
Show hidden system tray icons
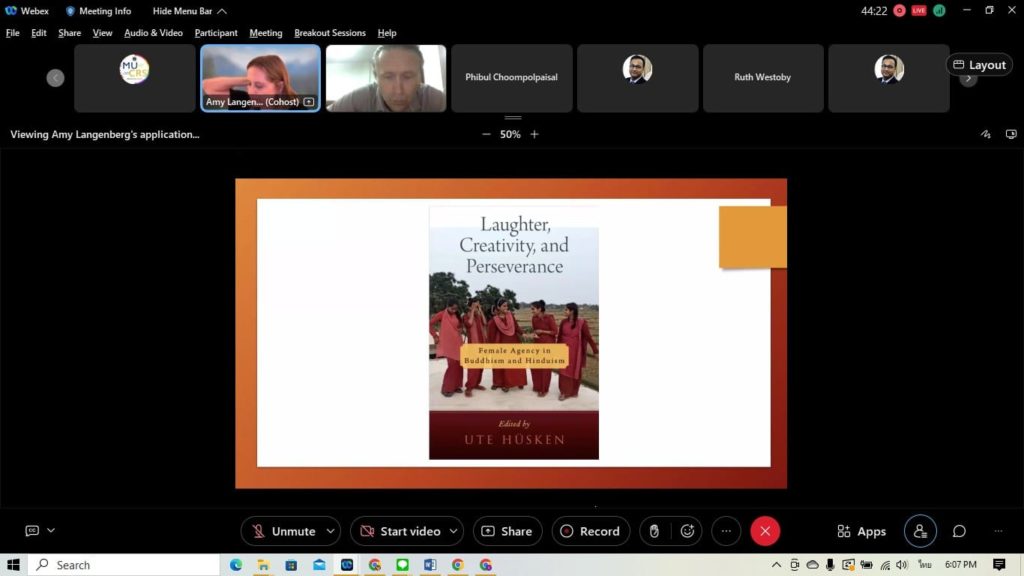point(776,565)
